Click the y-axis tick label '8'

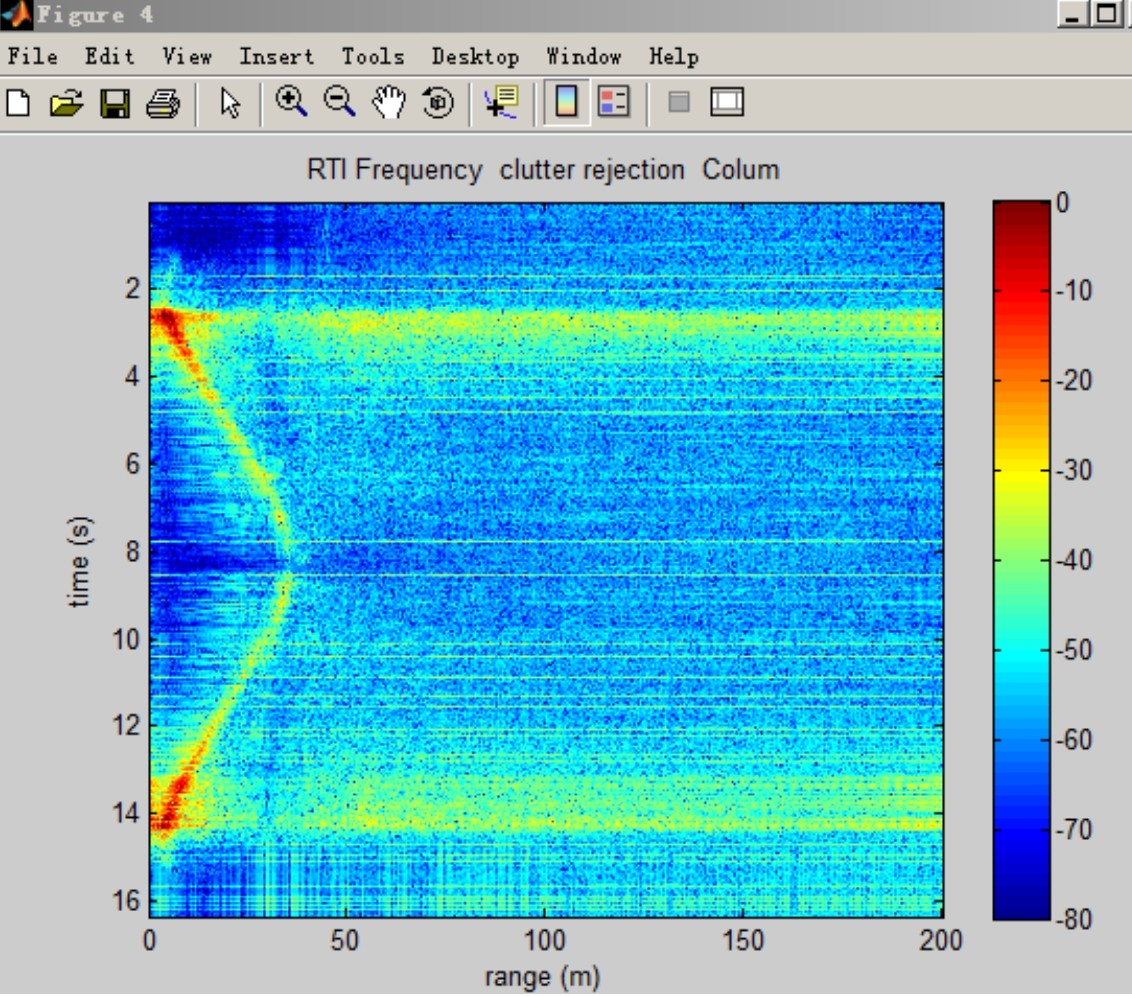point(132,551)
